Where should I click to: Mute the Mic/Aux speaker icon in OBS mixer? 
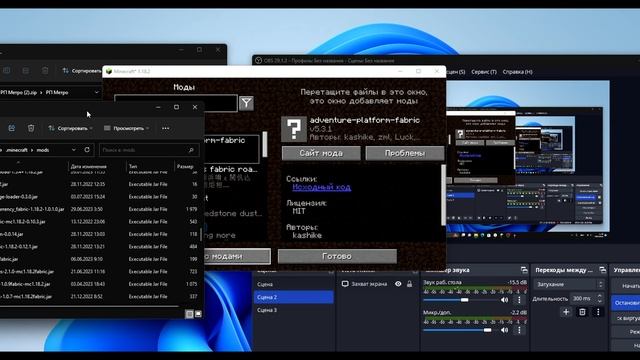(504, 330)
